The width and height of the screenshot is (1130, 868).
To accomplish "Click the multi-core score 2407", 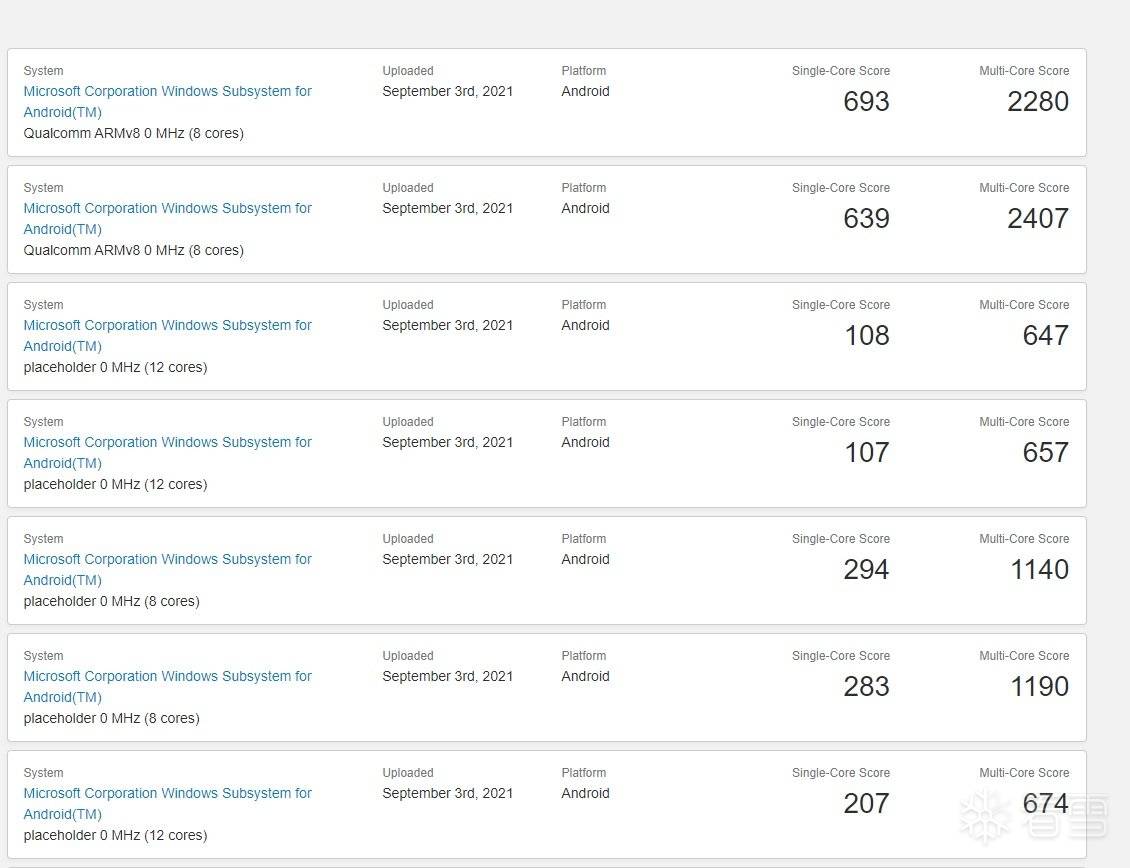I will click(x=1037, y=219).
